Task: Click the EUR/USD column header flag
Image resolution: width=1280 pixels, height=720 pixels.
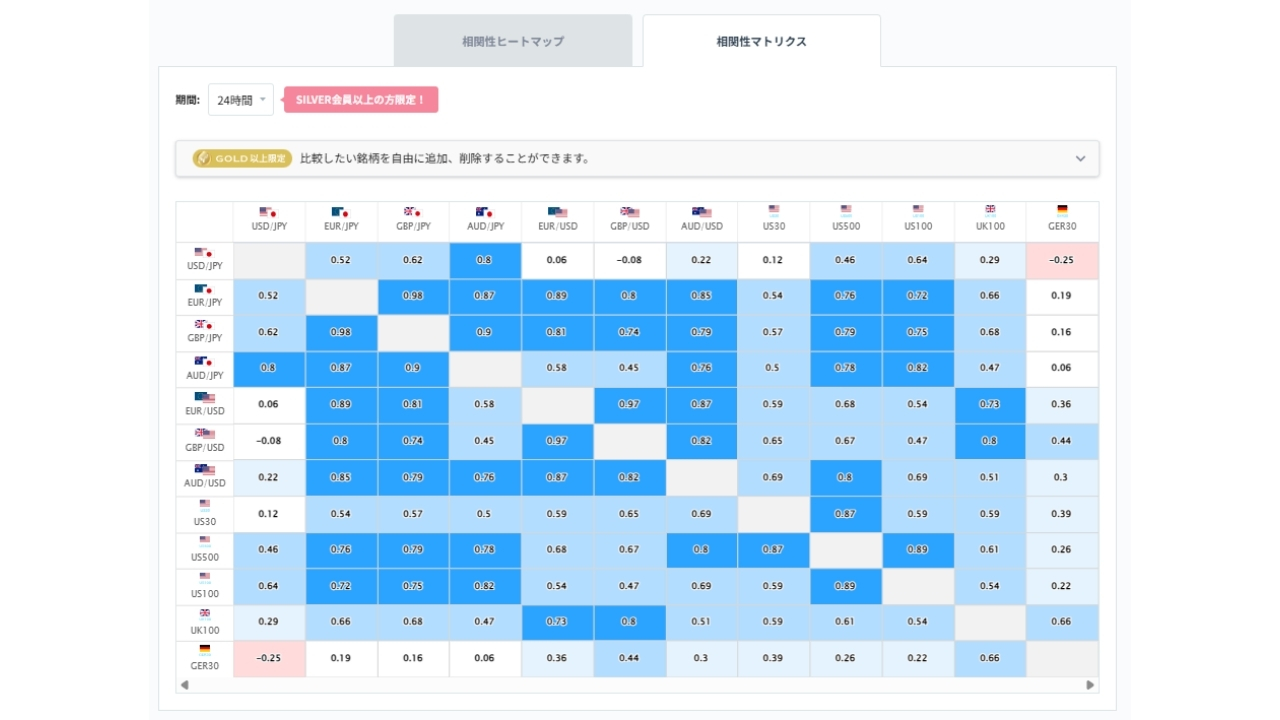Action: click(x=558, y=212)
